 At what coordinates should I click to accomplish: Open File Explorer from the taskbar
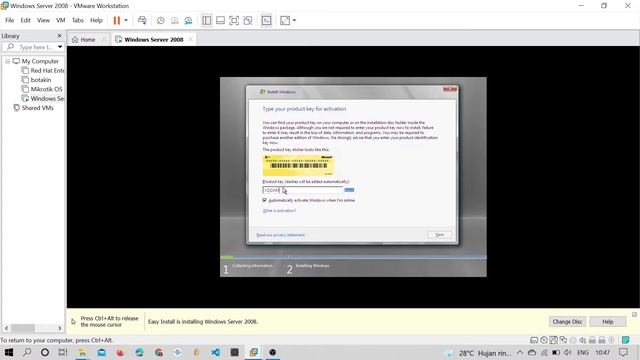(x=82, y=352)
